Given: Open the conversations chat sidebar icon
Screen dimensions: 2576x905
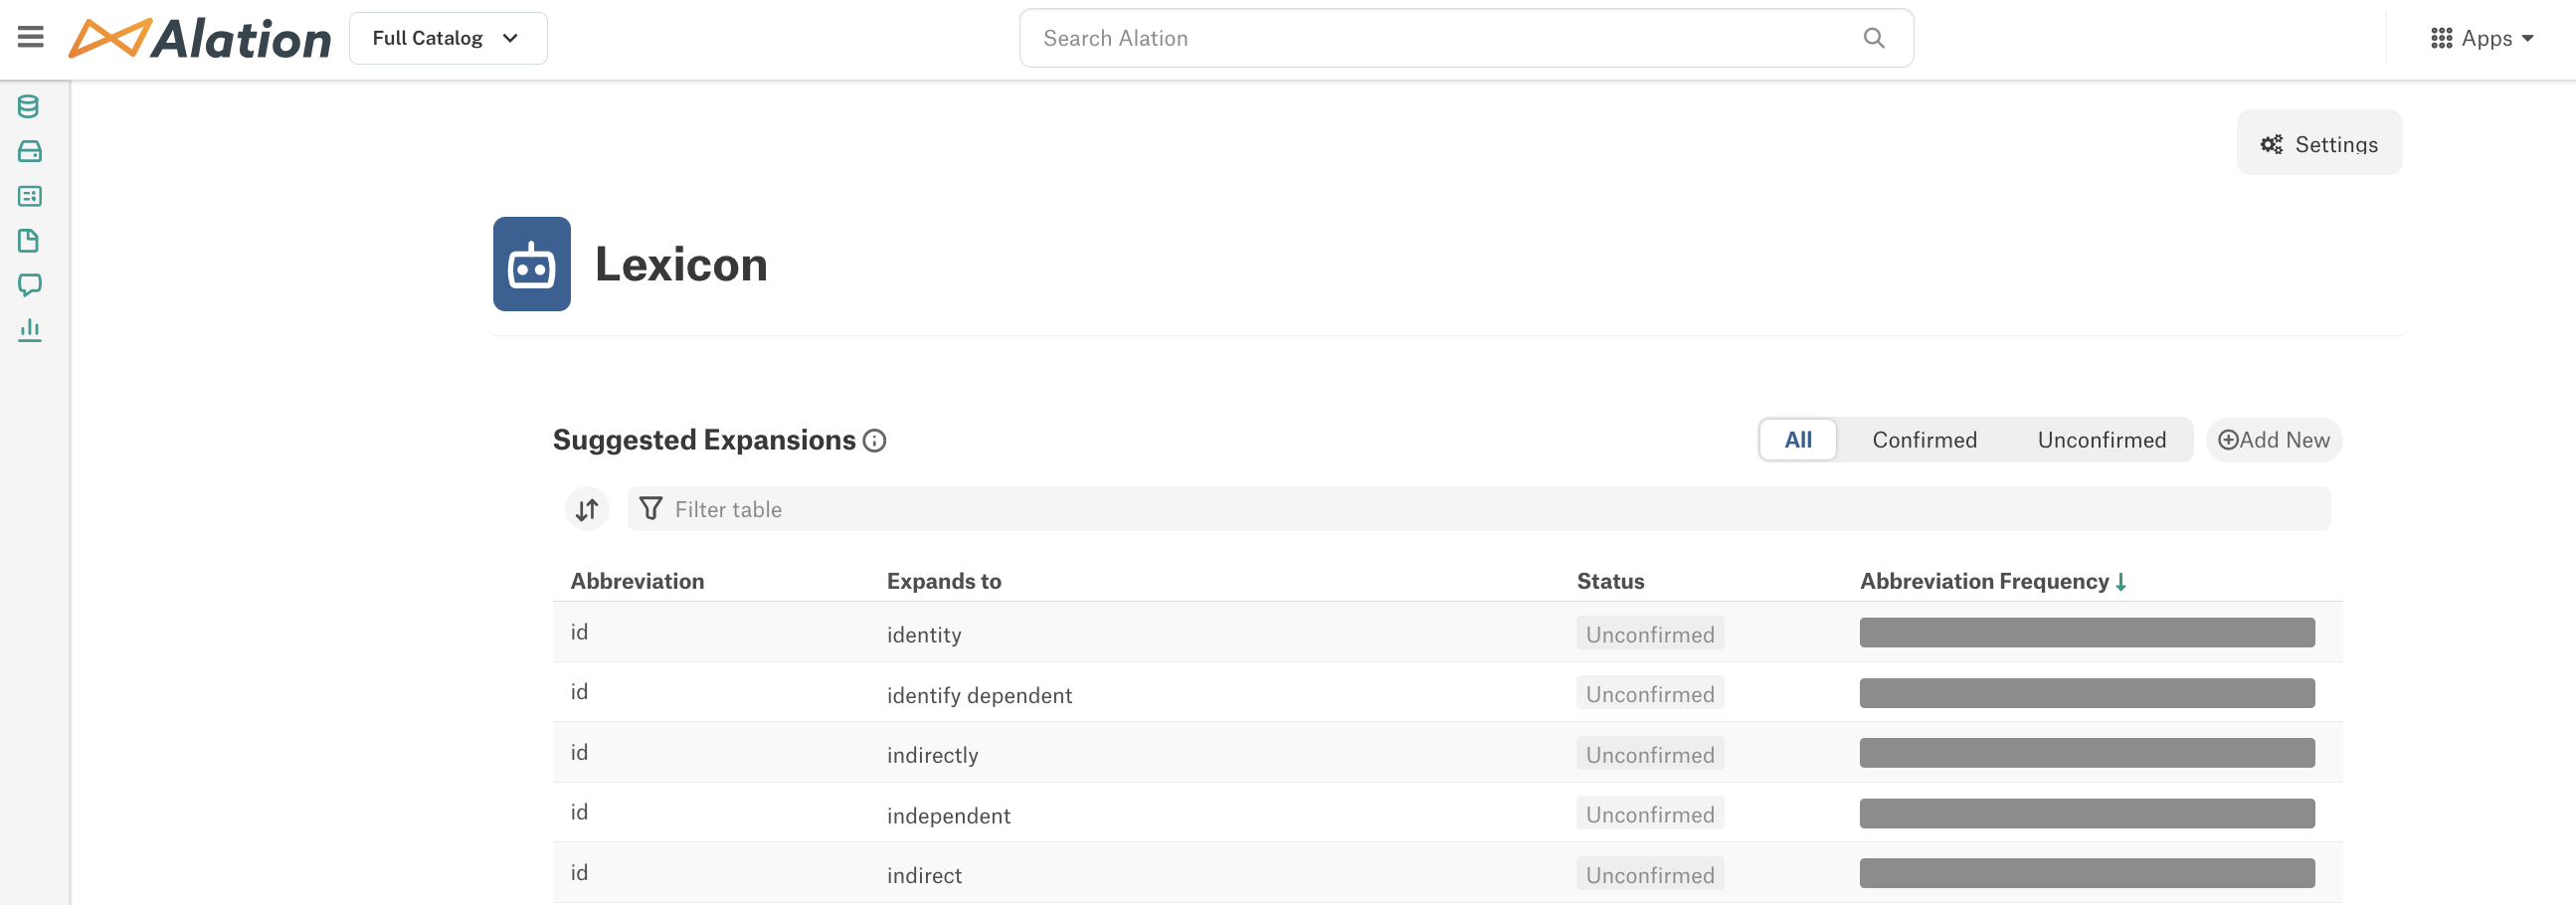Looking at the screenshot, I should [29, 285].
